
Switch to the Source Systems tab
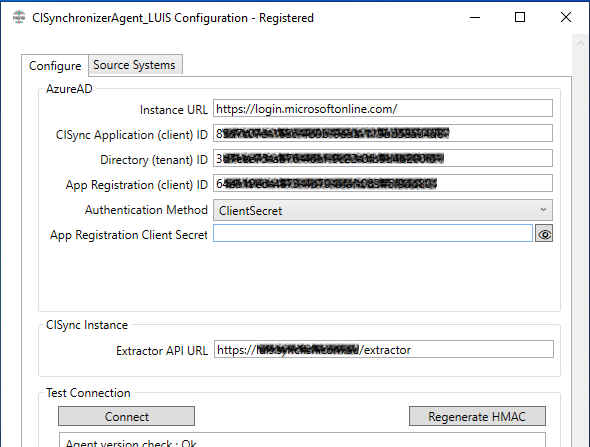point(135,65)
